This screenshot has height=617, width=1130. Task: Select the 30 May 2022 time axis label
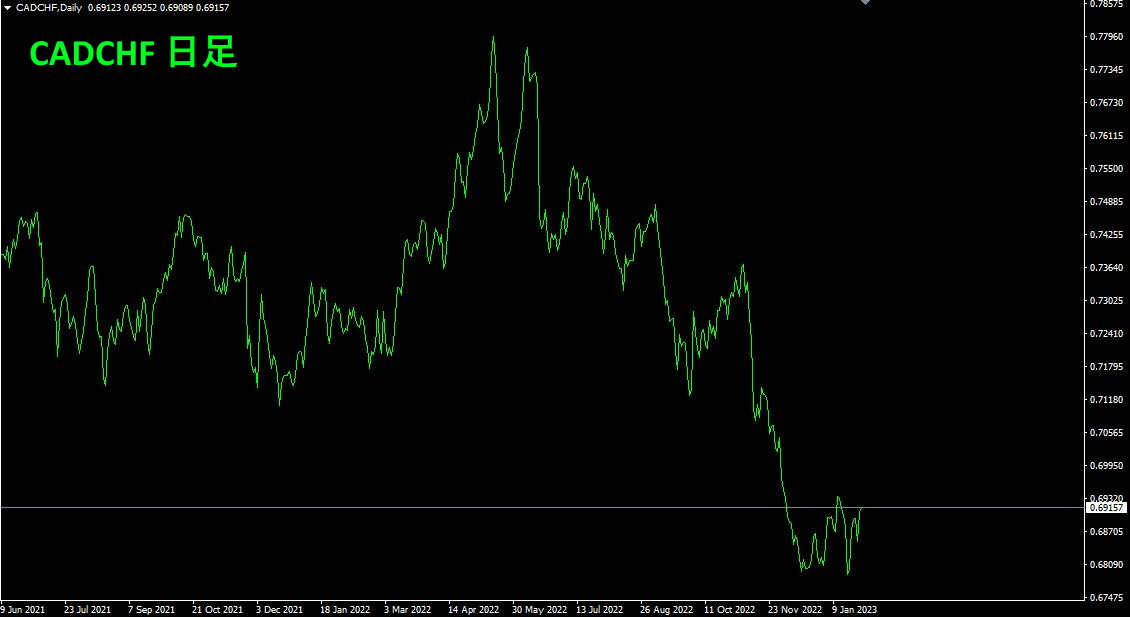[x=540, y=610]
